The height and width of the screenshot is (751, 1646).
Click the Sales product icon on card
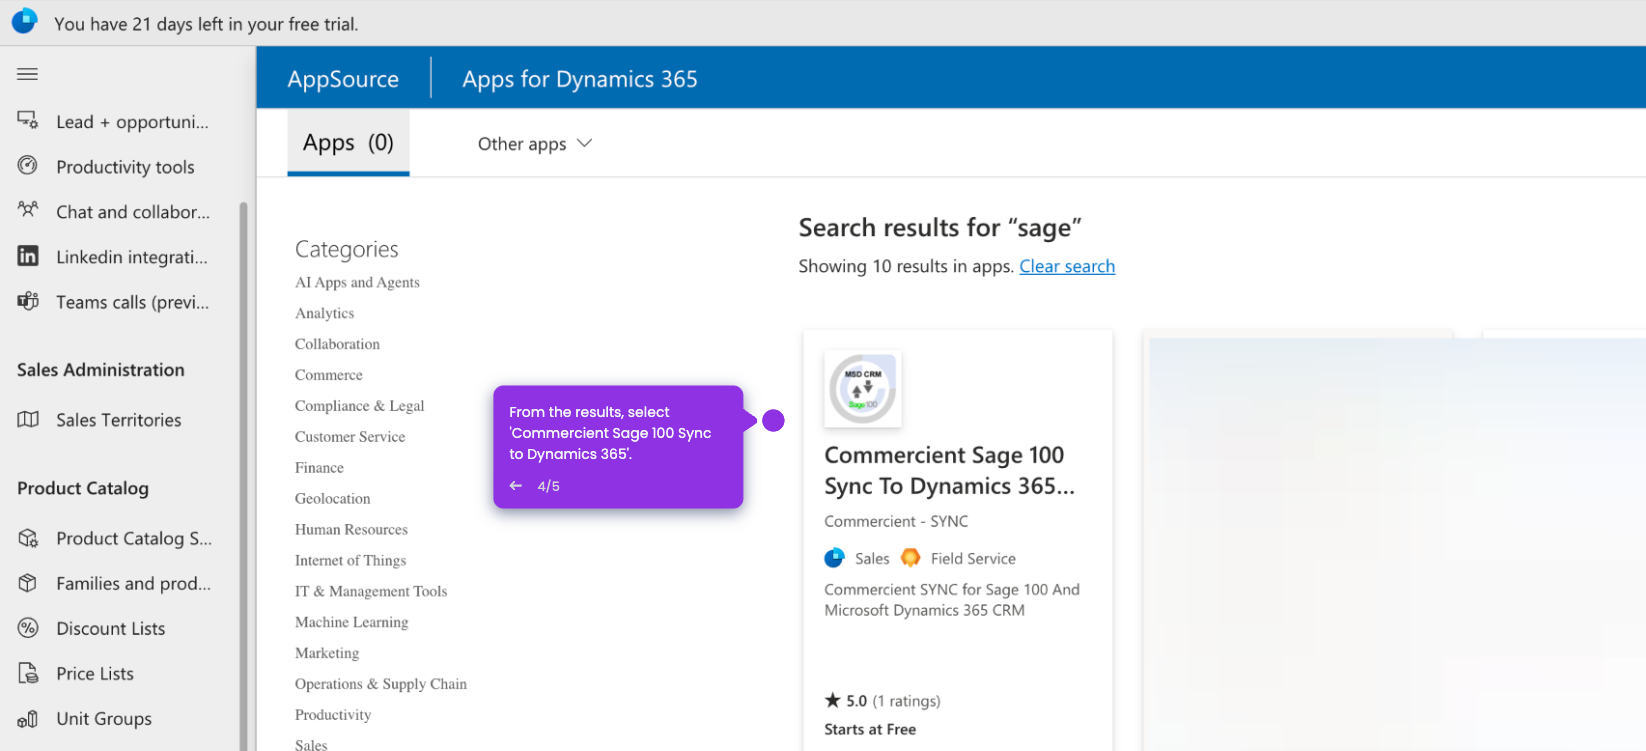point(834,558)
